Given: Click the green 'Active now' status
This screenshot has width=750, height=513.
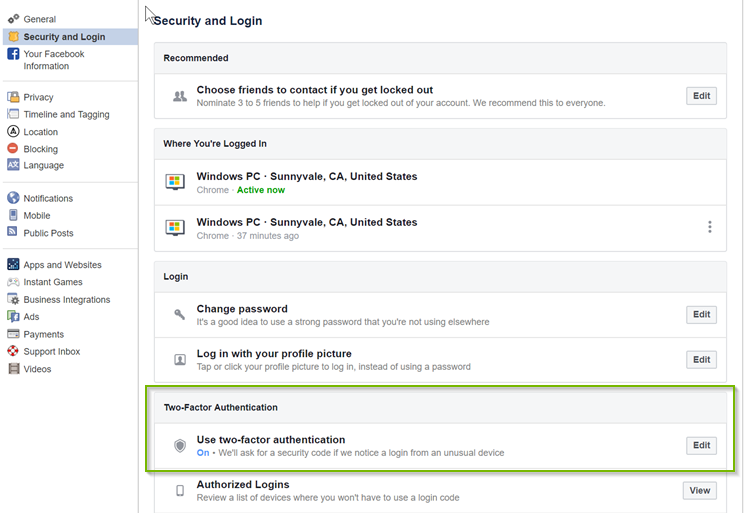Looking at the screenshot, I should (x=261, y=190).
